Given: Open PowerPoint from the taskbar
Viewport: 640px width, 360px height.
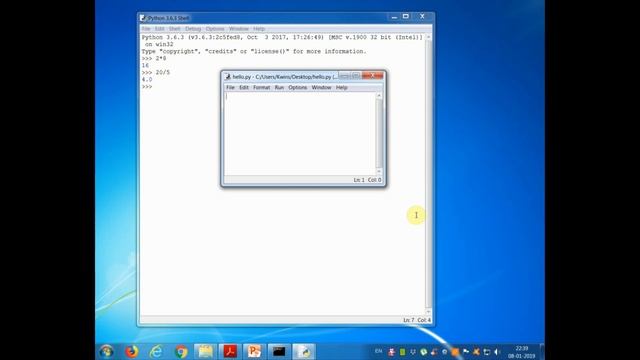Looking at the screenshot, I should coord(254,351).
